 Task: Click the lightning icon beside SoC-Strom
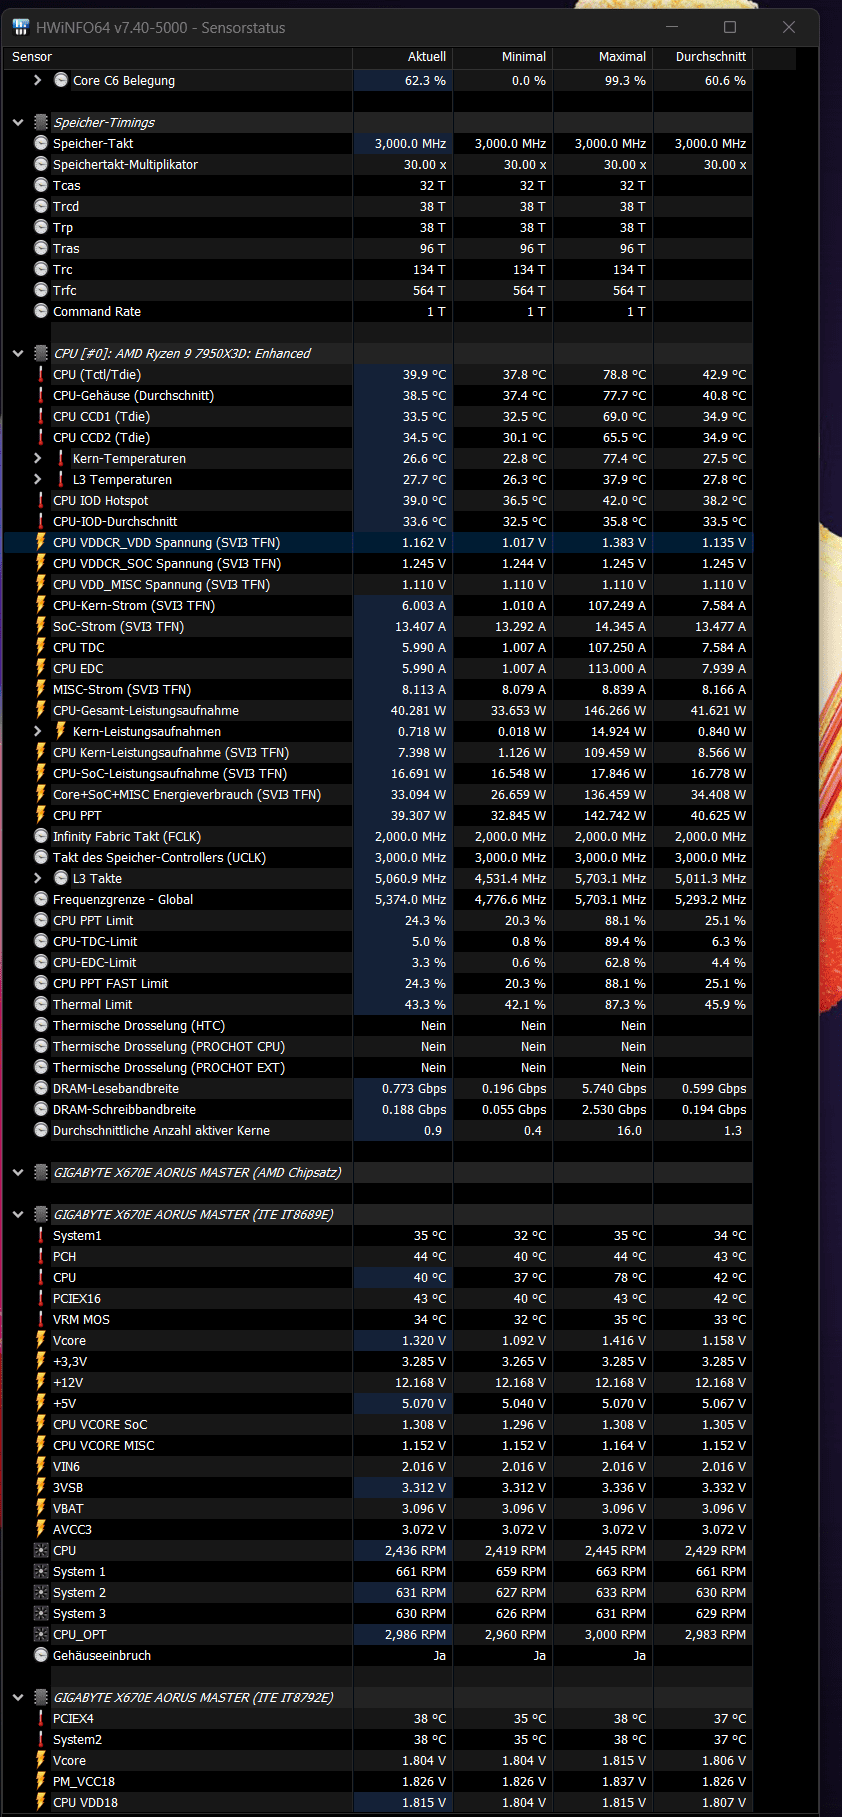click(41, 626)
